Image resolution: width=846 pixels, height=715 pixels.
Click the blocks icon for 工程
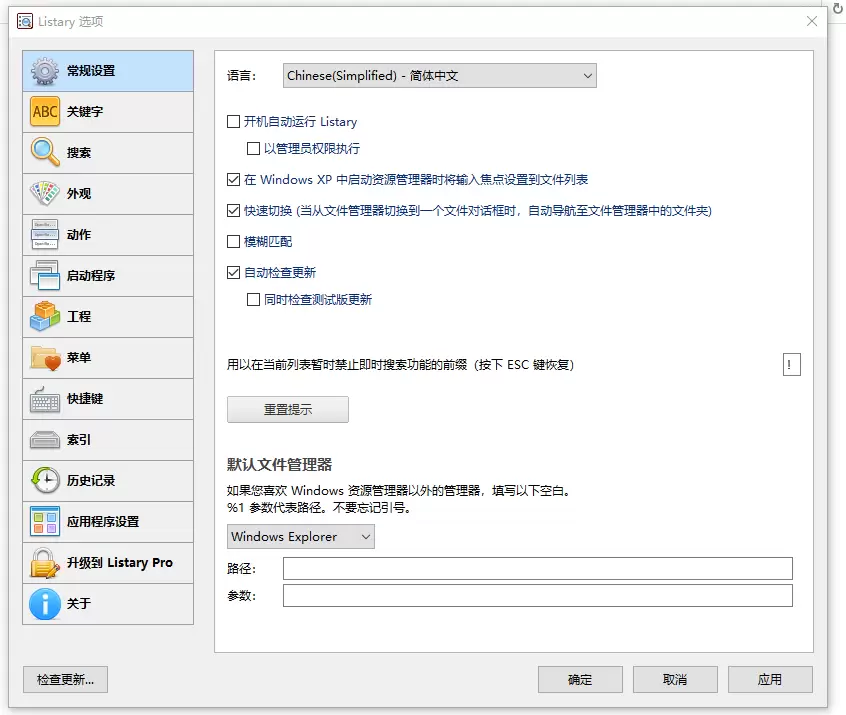(45, 317)
